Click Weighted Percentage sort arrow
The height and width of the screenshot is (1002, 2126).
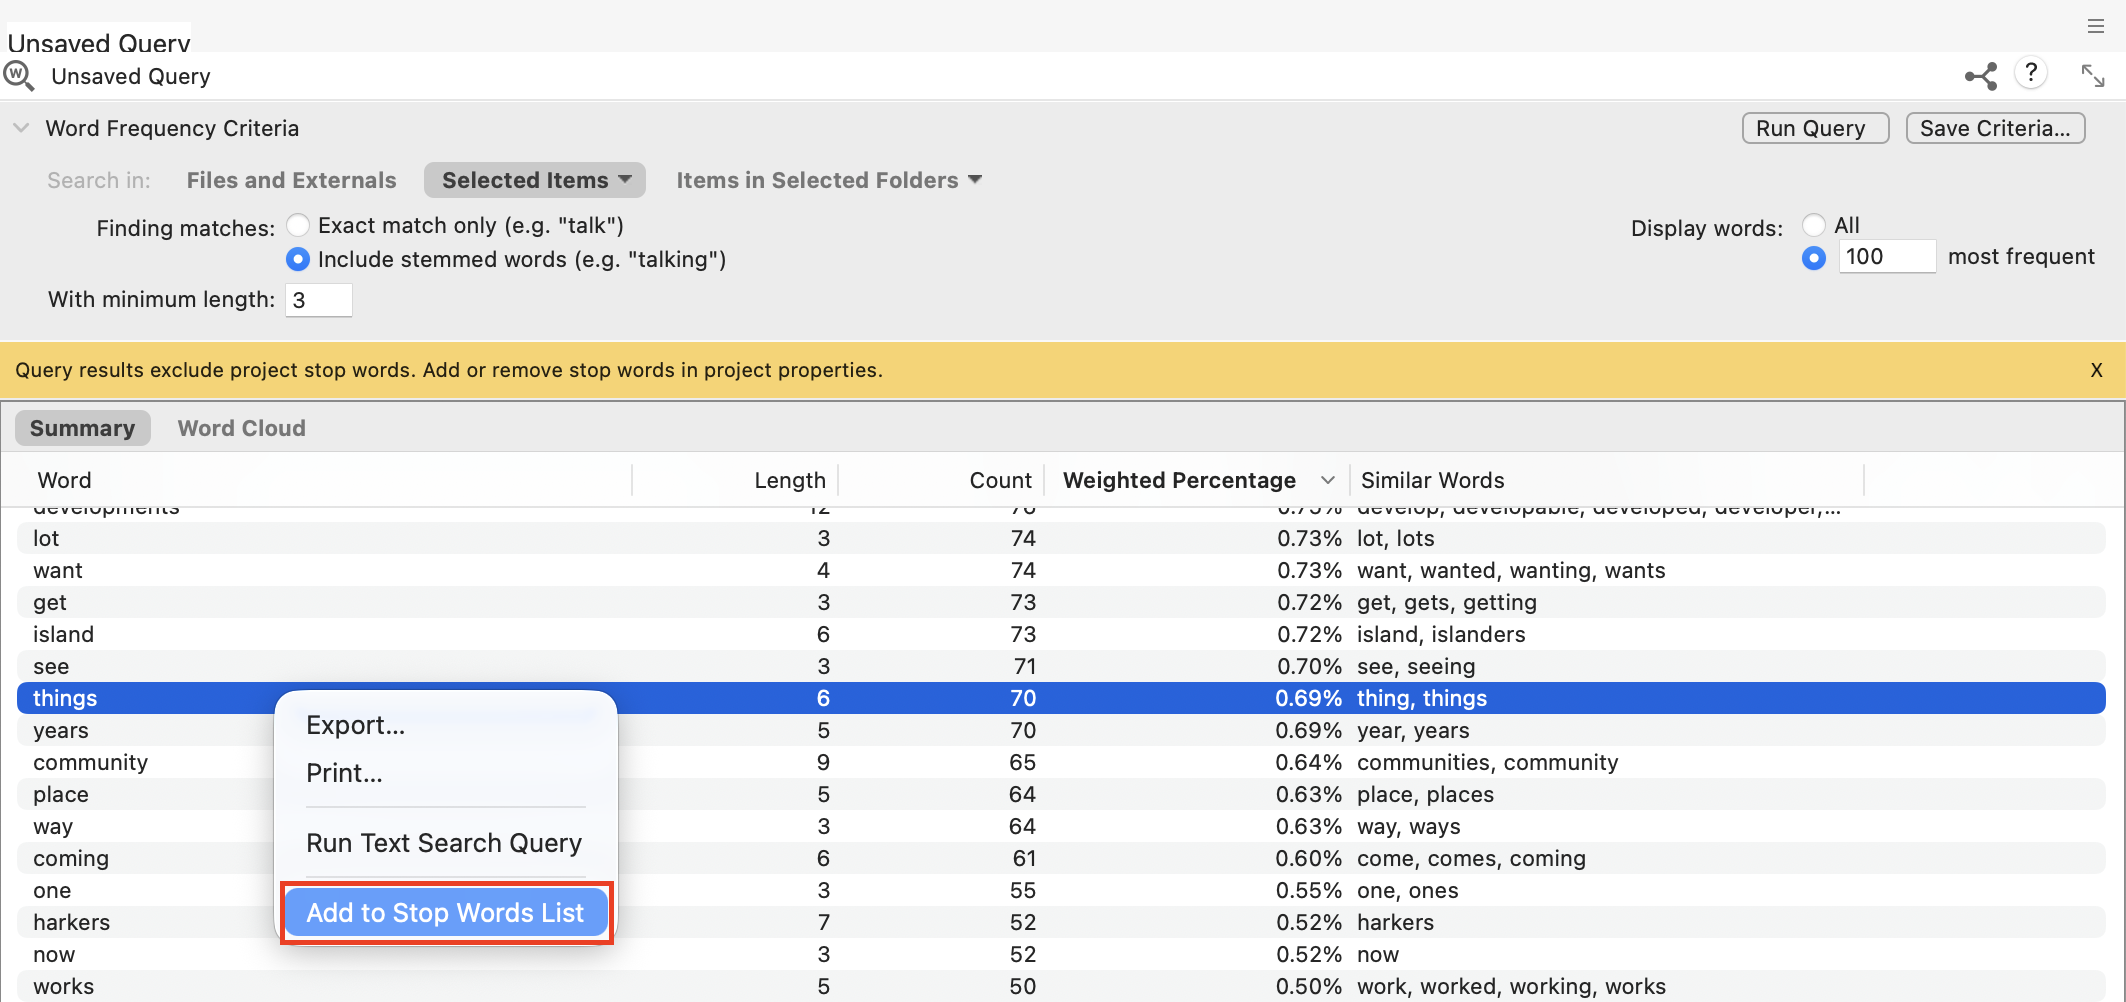point(1327,480)
